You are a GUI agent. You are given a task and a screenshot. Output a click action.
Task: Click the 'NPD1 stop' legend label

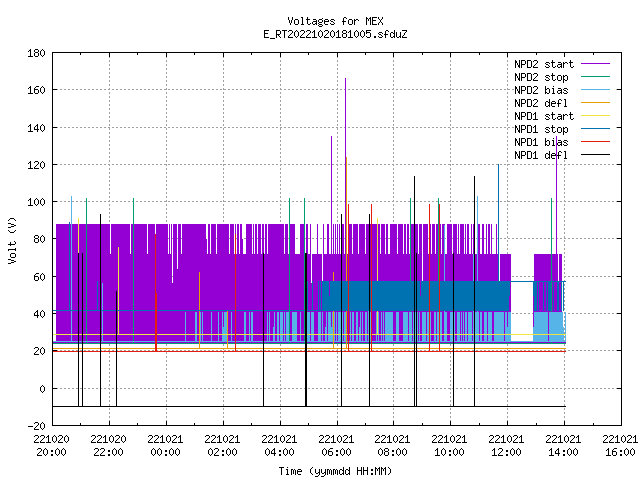(541, 129)
